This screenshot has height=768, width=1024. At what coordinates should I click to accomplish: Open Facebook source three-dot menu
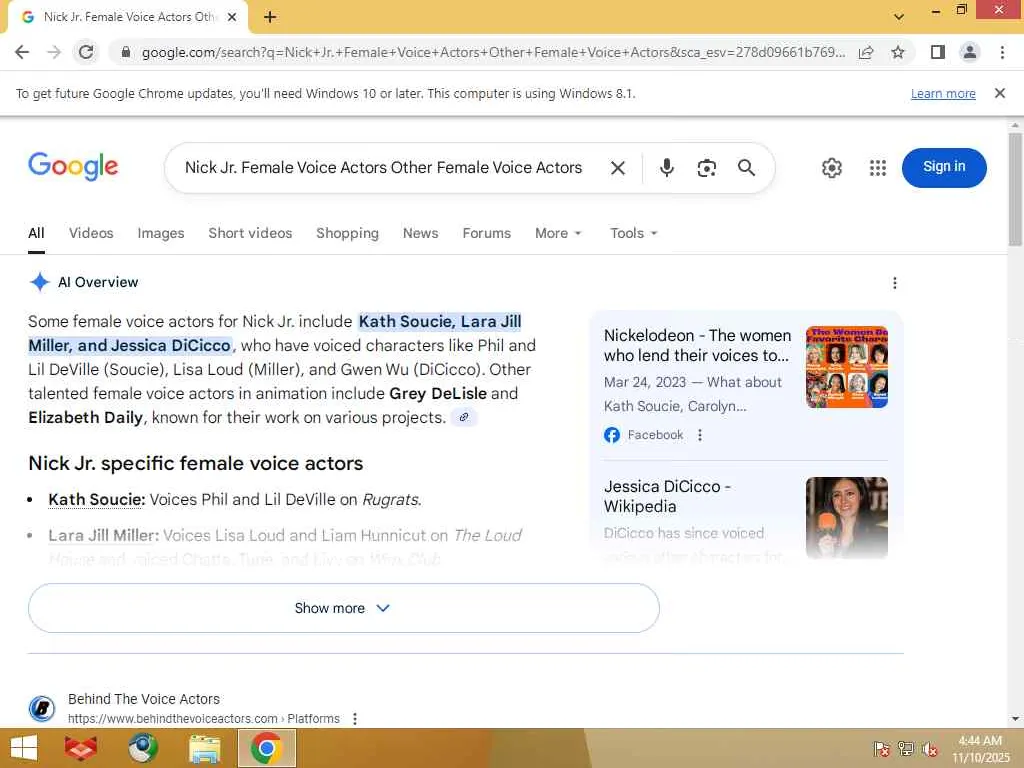(700, 435)
